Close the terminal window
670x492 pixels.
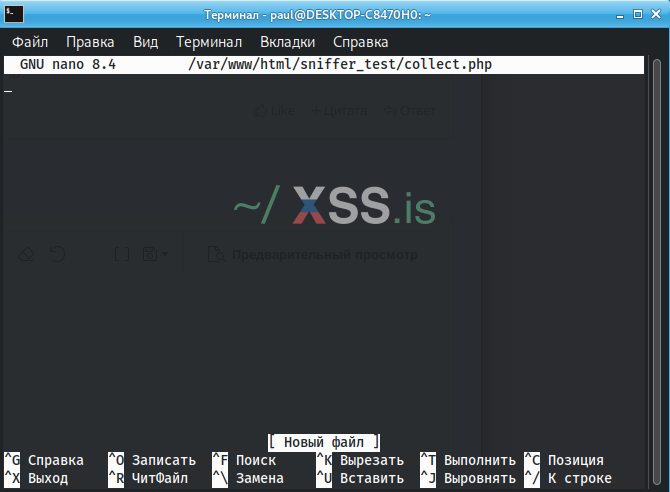pyautogui.click(x=656, y=15)
